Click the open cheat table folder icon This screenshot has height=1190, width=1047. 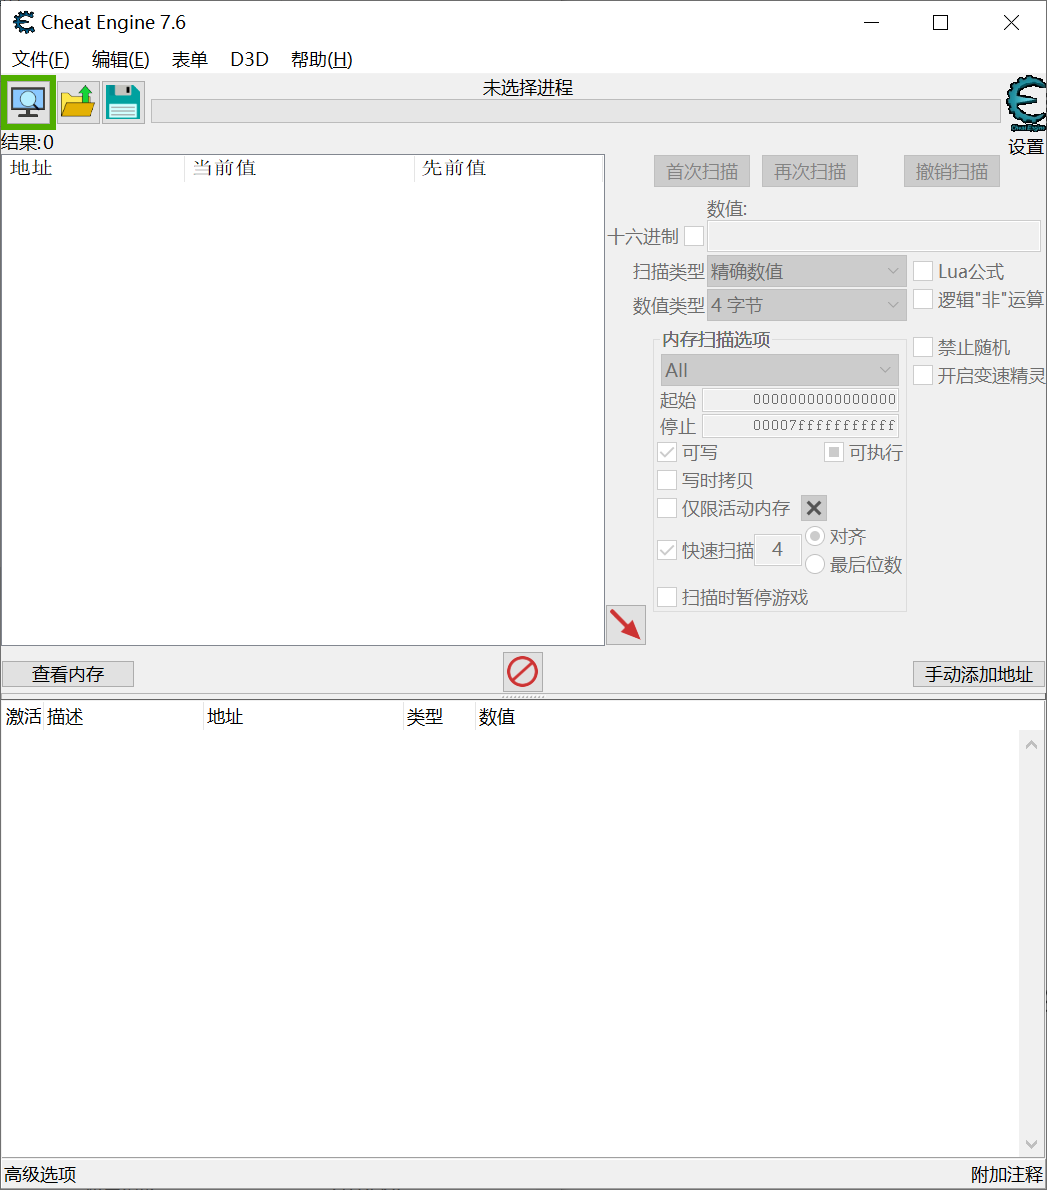78,102
